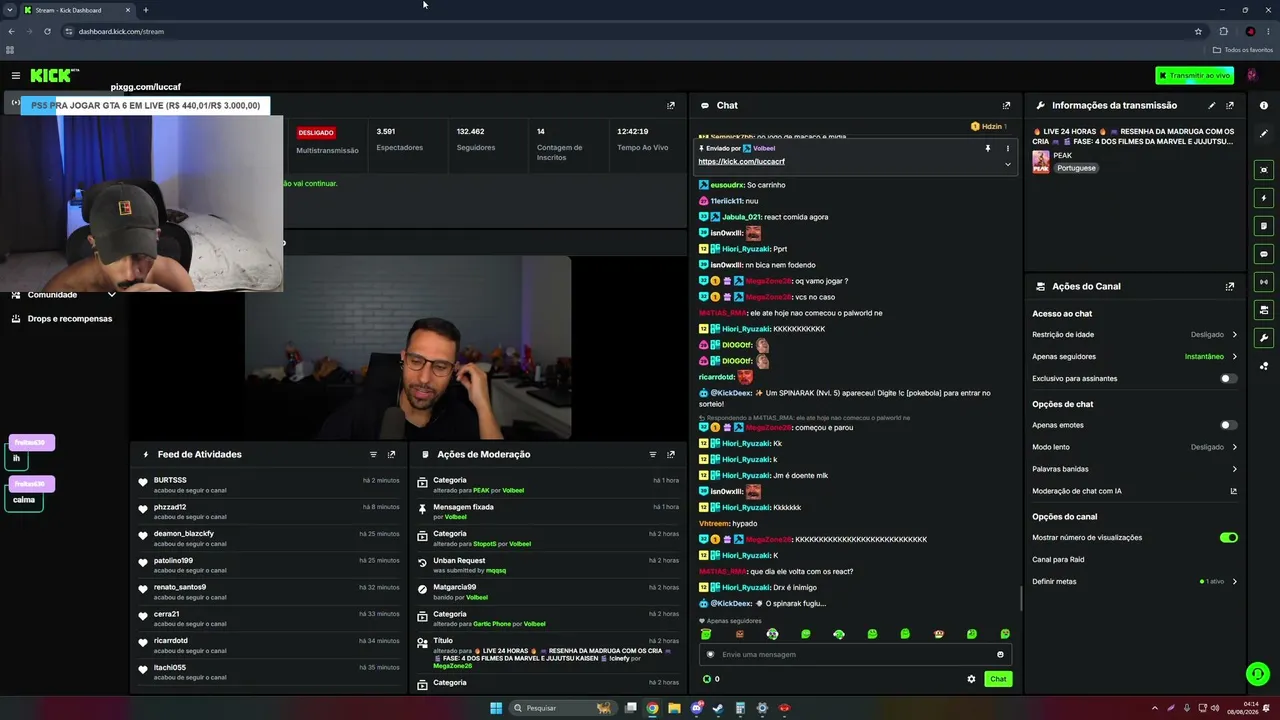1280x720 pixels.
Task: Select the Unban Request moderation entry
Action: (x=549, y=565)
